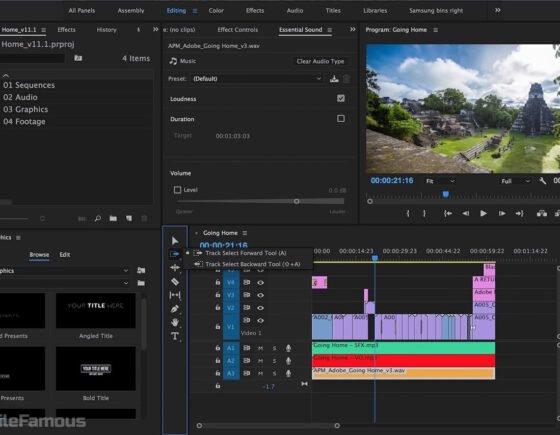Show more workspaces with double chevron
Screen dimensions: 560x435
click(498, 10)
